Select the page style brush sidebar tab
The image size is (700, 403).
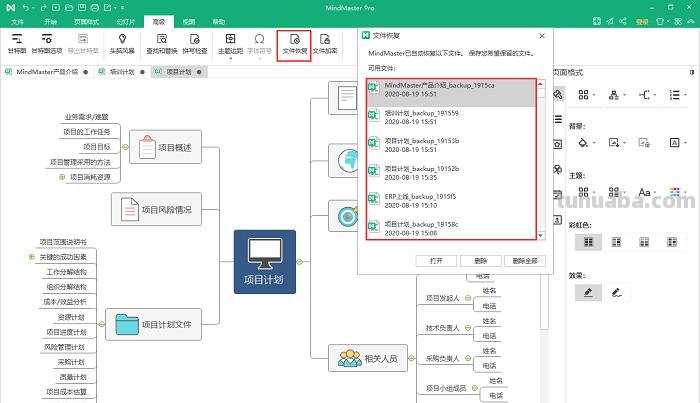(558, 94)
